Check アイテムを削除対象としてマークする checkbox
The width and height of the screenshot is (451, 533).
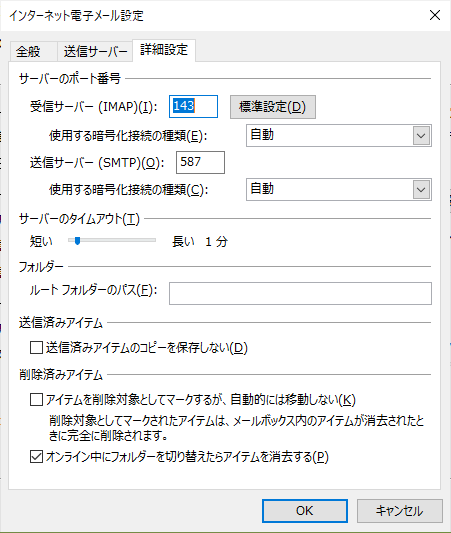point(36,400)
